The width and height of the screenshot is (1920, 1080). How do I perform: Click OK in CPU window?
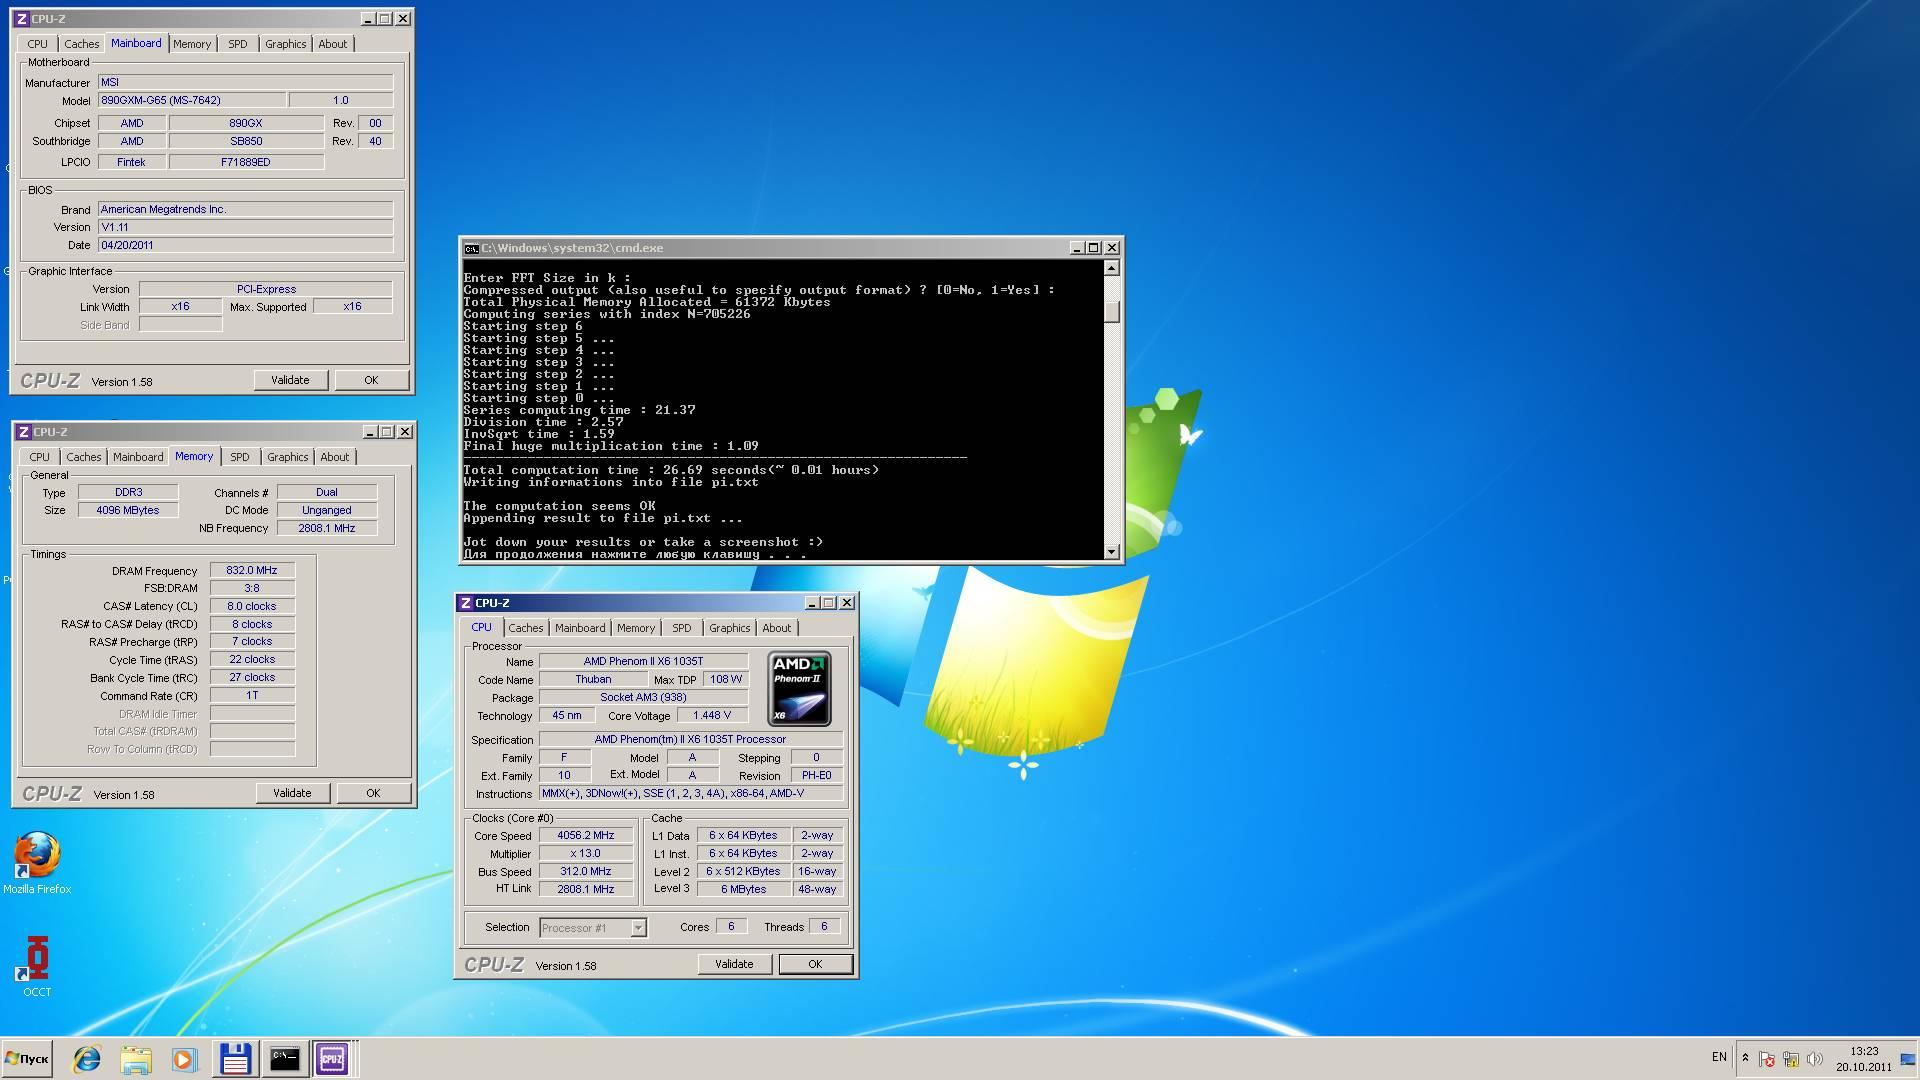815,964
